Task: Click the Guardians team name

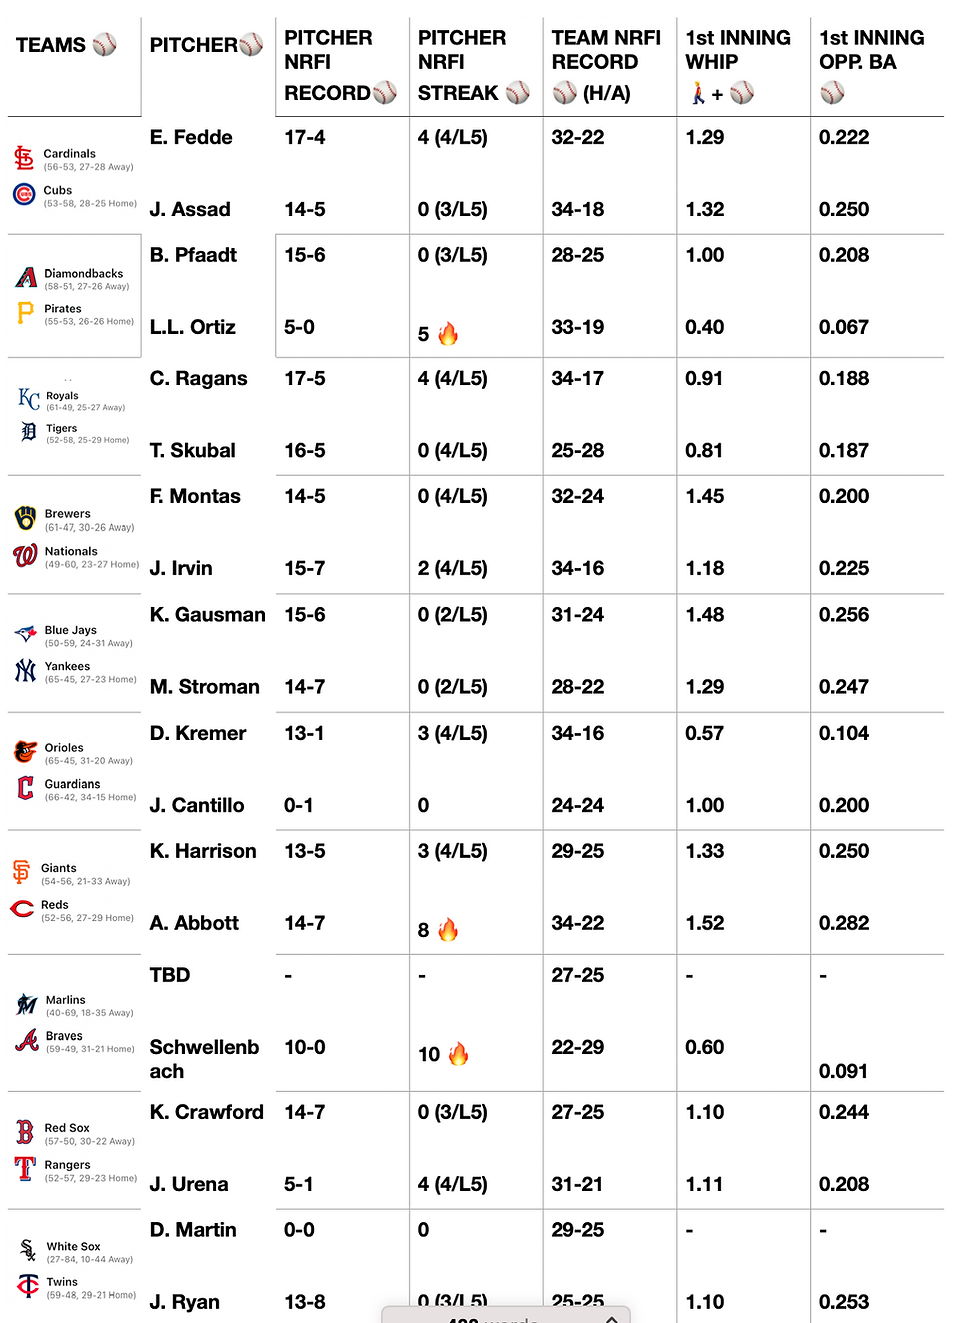Action: [x=72, y=784]
